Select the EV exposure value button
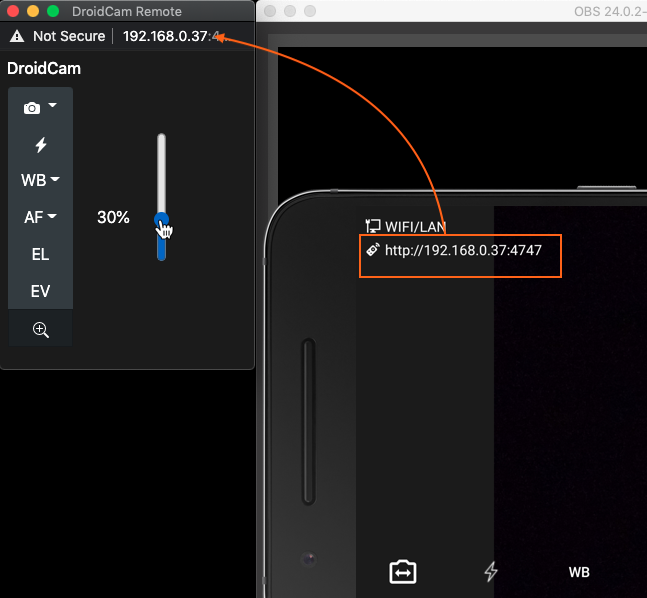The width and height of the screenshot is (647, 598). (x=40, y=291)
